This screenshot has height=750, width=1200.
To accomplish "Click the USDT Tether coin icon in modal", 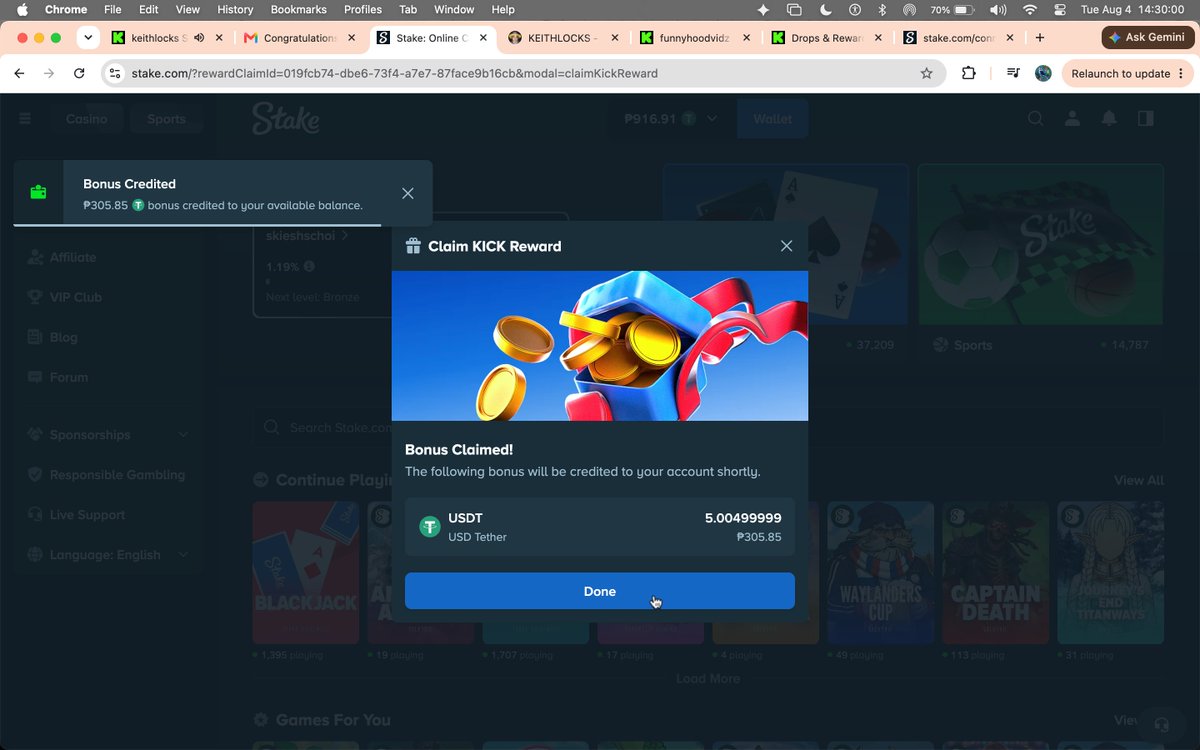I will click(x=430, y=526).
